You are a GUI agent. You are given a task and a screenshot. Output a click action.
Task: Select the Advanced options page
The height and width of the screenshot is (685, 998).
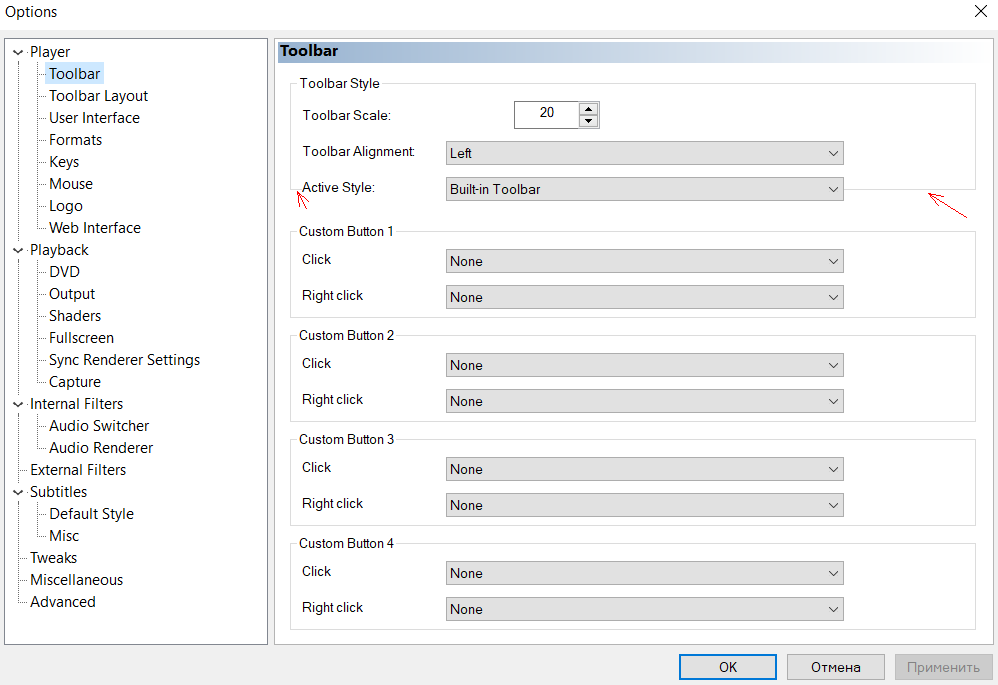[x=63, y=602]
